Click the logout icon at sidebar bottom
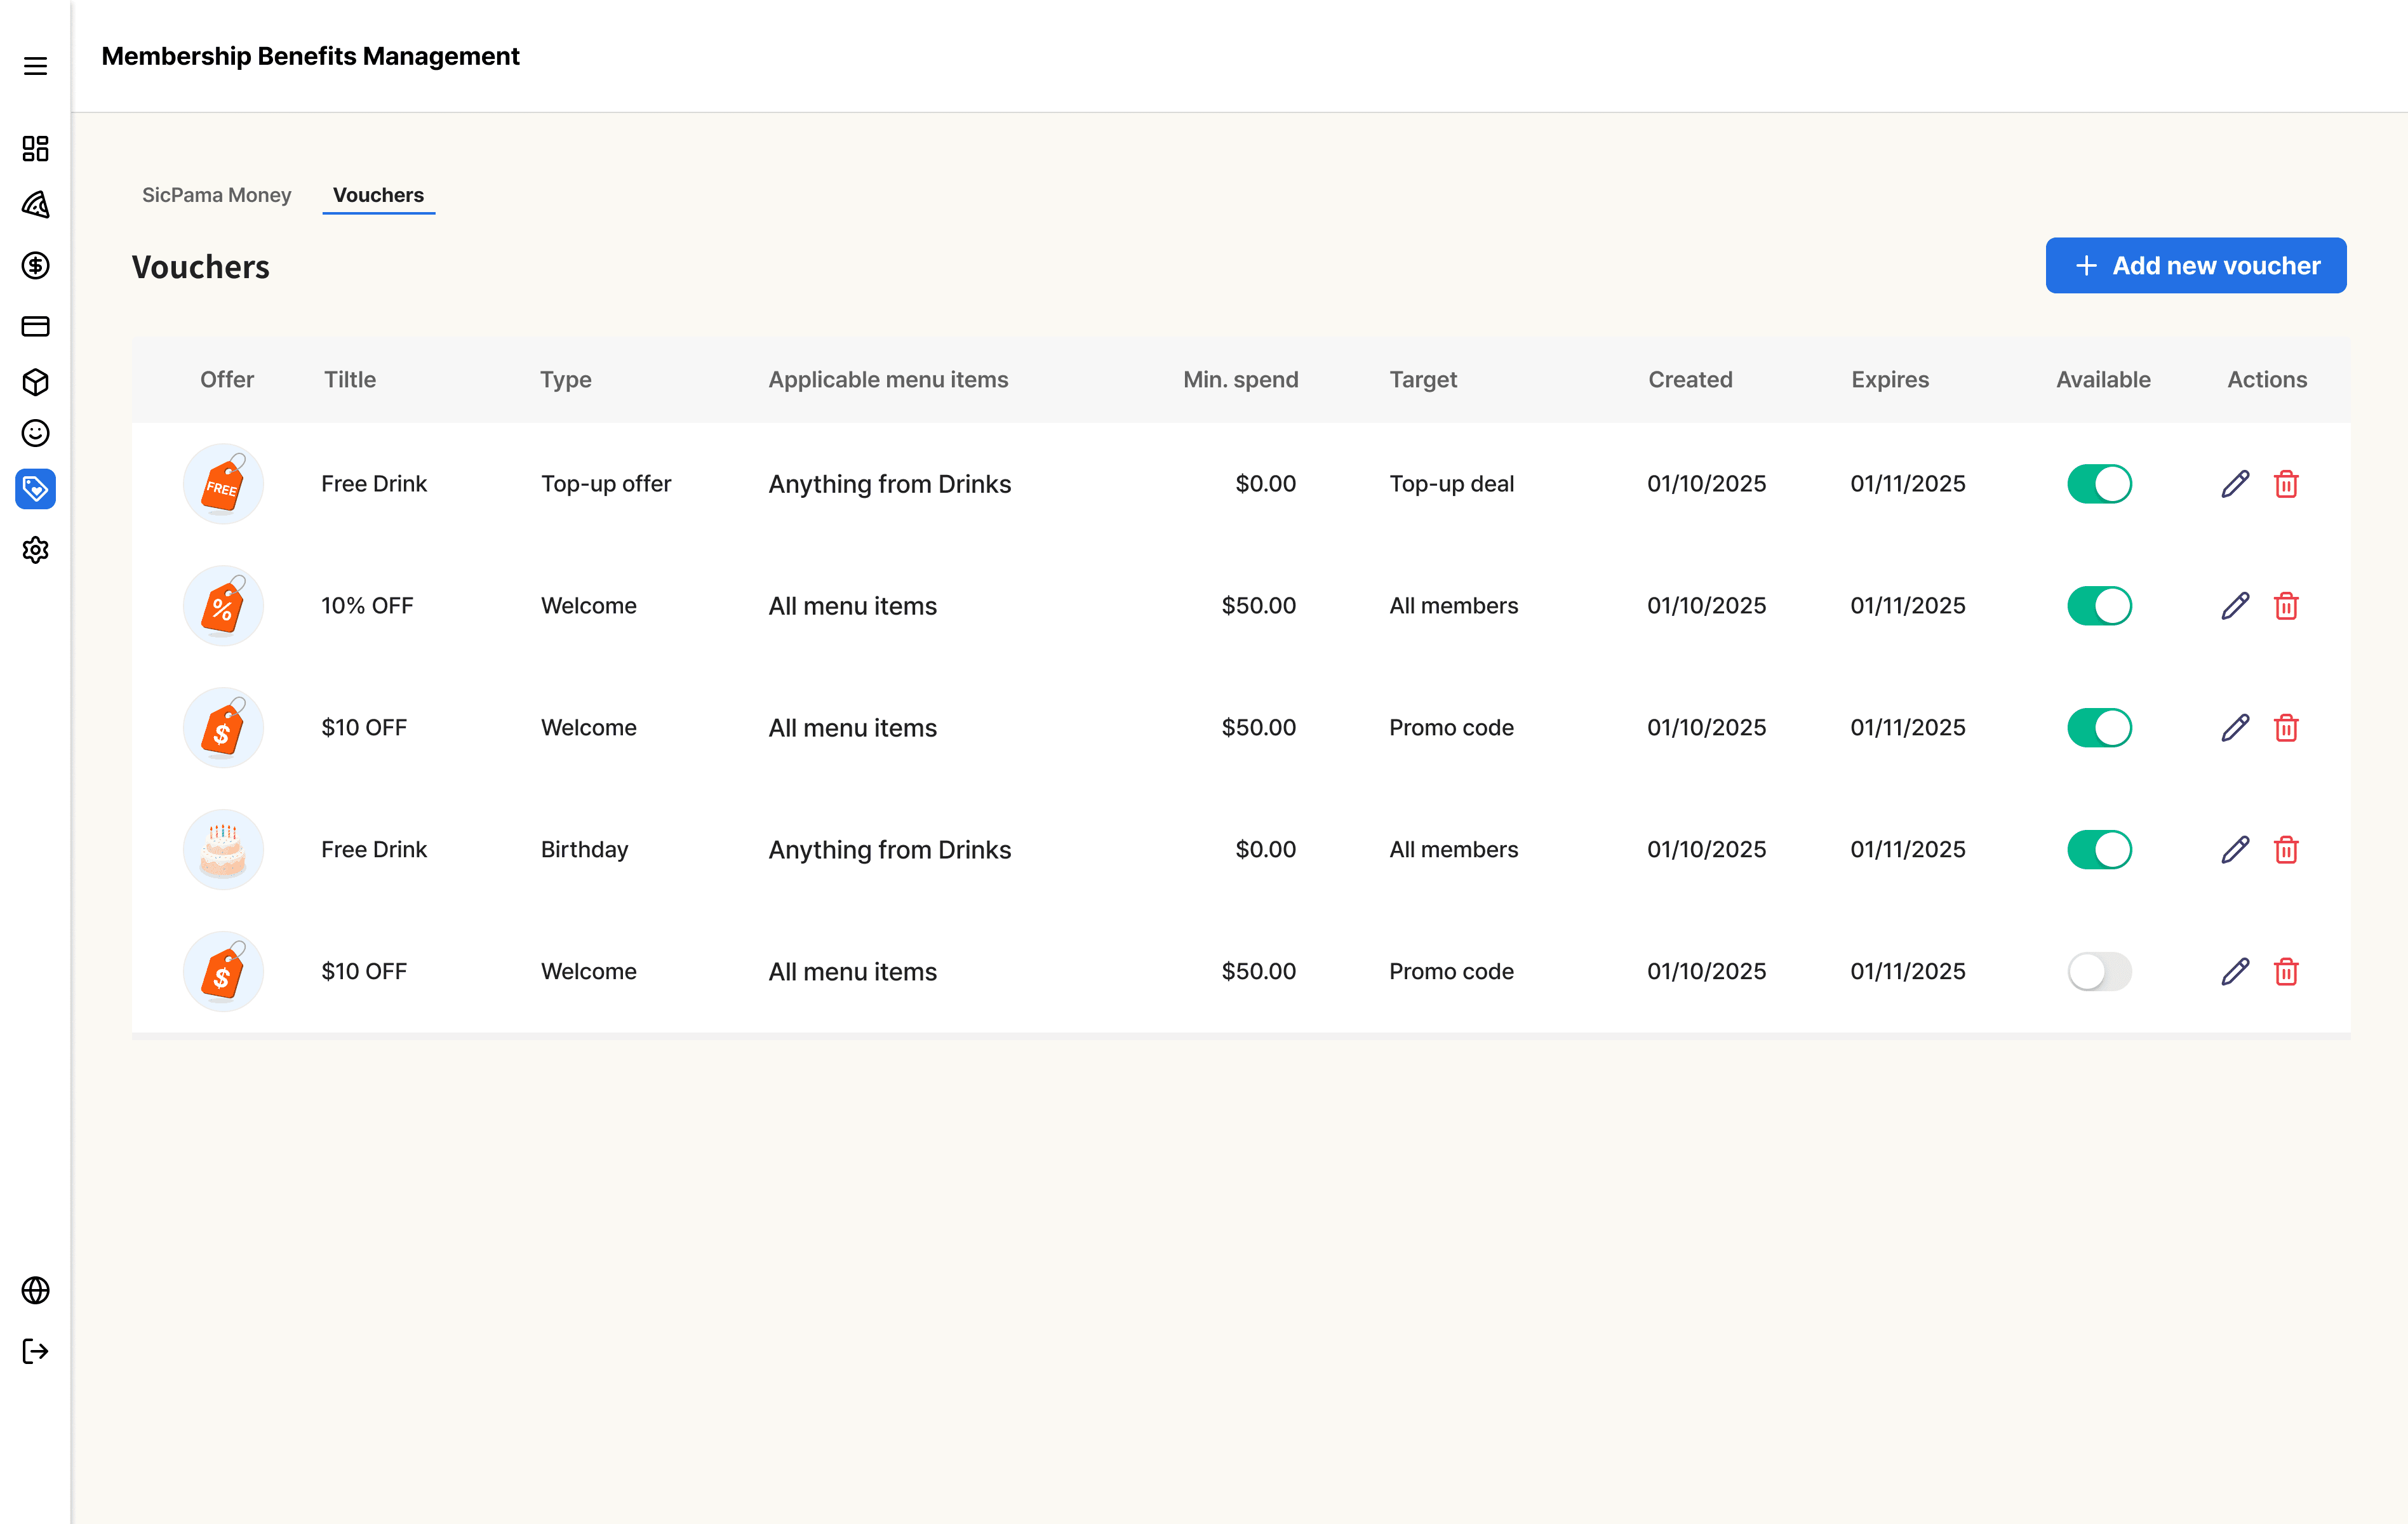Image resolution: width=2408 pixels, height=1524 pixels. [35, 1351]
